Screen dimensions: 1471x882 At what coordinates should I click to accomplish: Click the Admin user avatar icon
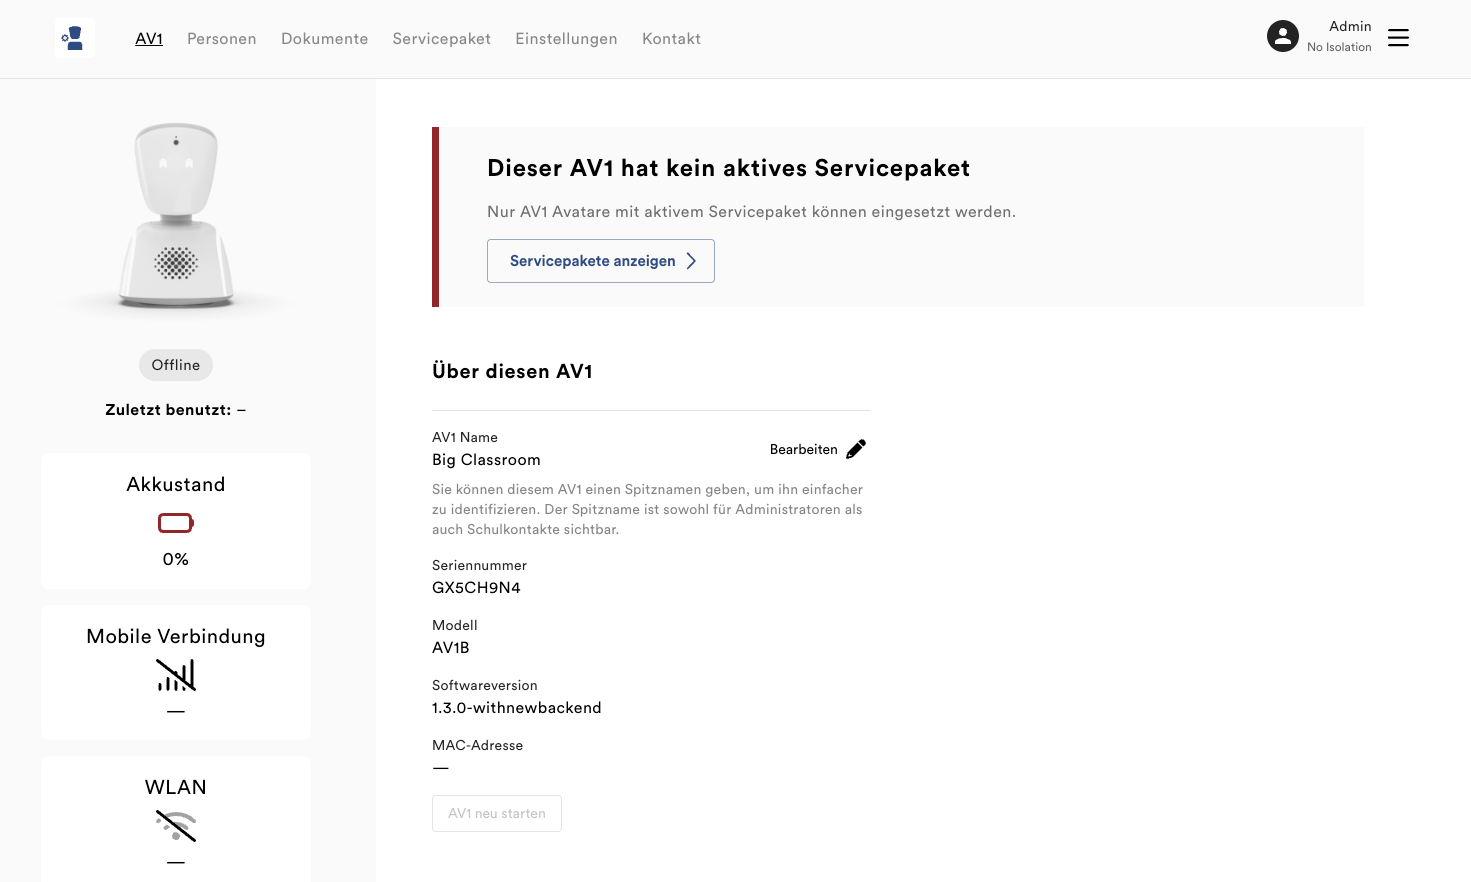[1282, 36]
